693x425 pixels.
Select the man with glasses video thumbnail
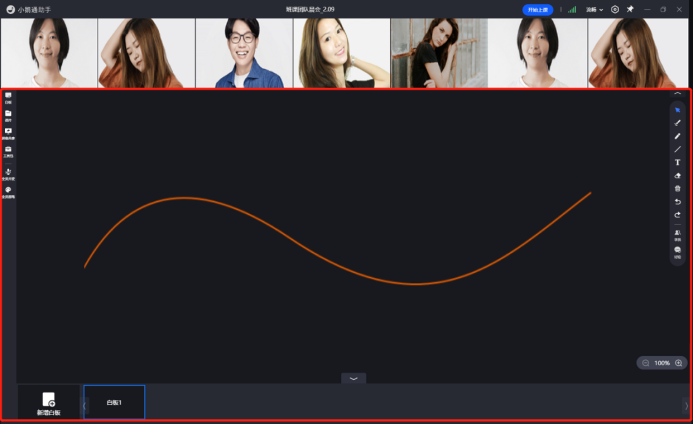coord(244,53)
